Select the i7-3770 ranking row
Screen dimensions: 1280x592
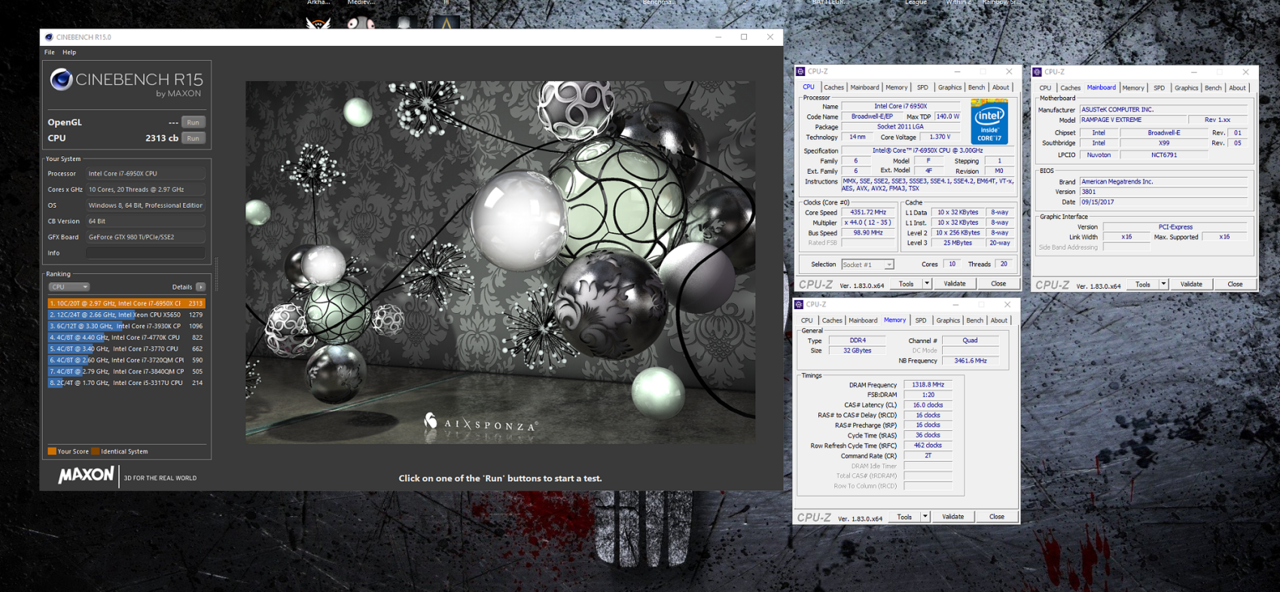click(126, 349)
